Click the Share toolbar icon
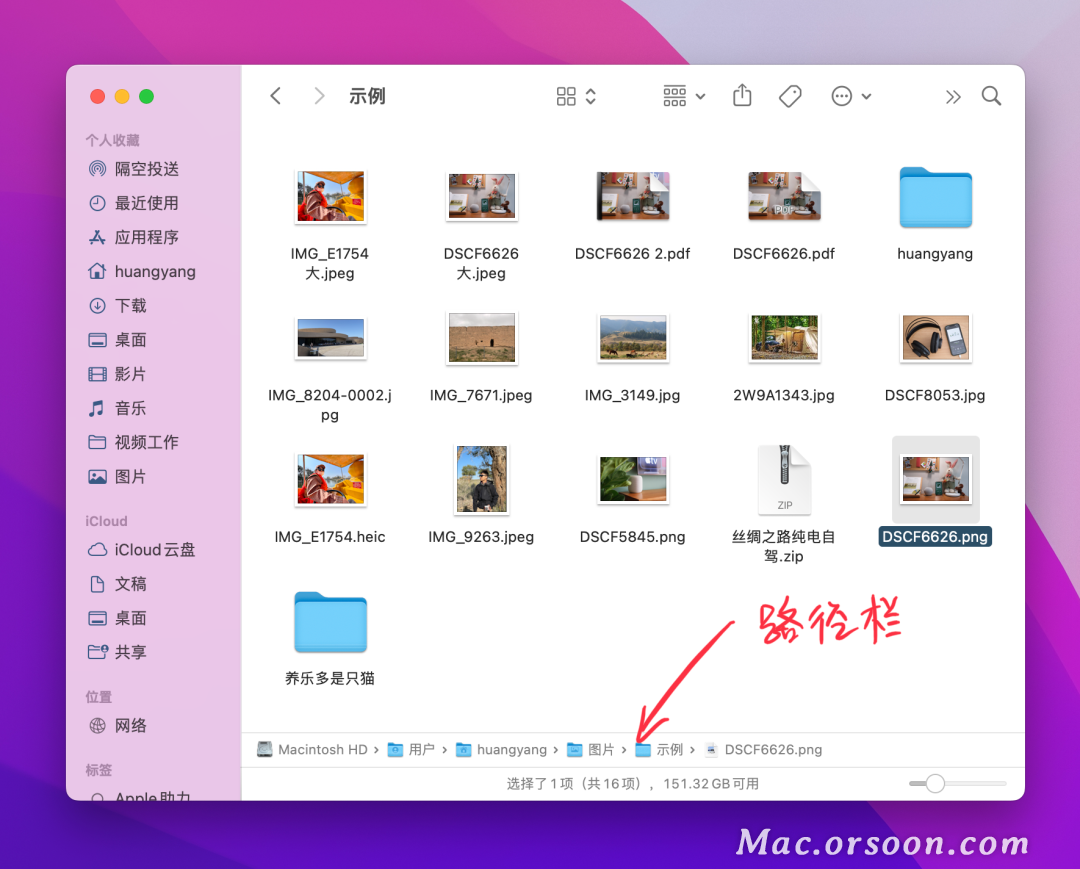 point(742,95)
